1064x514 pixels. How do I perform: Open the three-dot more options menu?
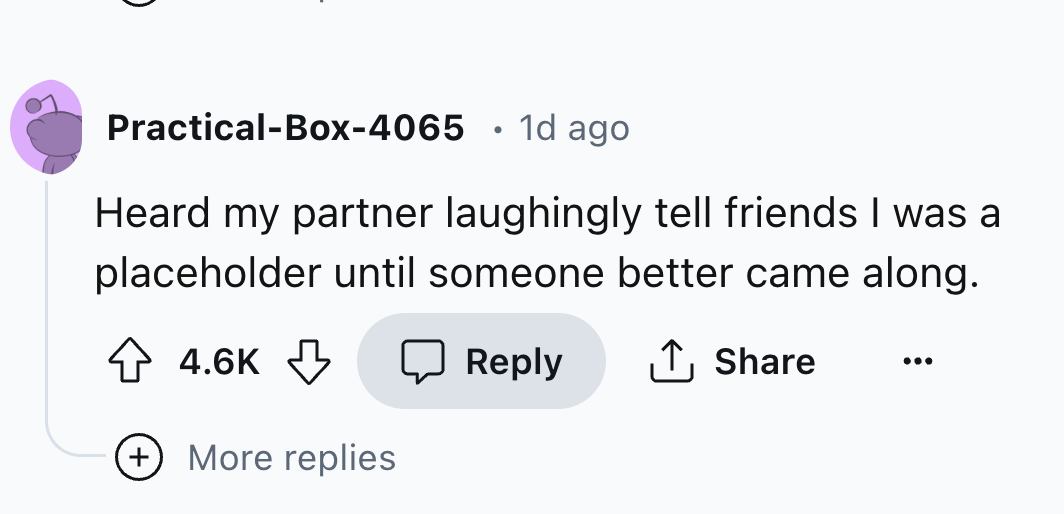917,361
